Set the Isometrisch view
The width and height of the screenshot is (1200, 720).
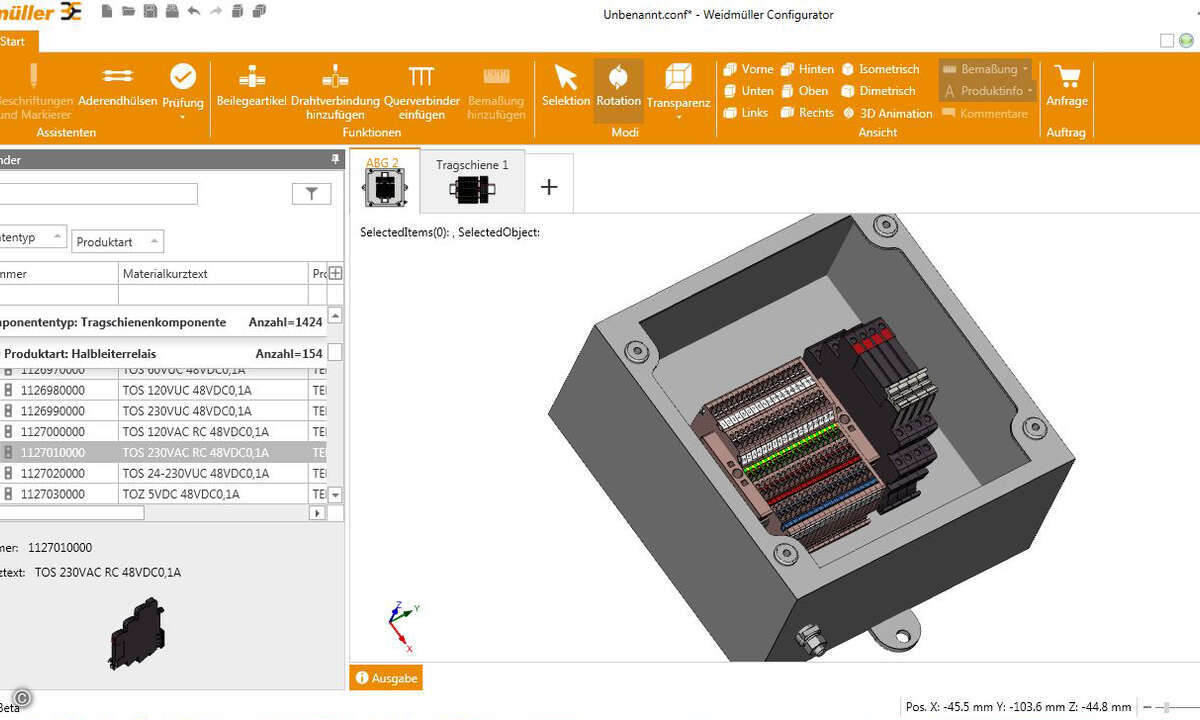click(880, 69)
